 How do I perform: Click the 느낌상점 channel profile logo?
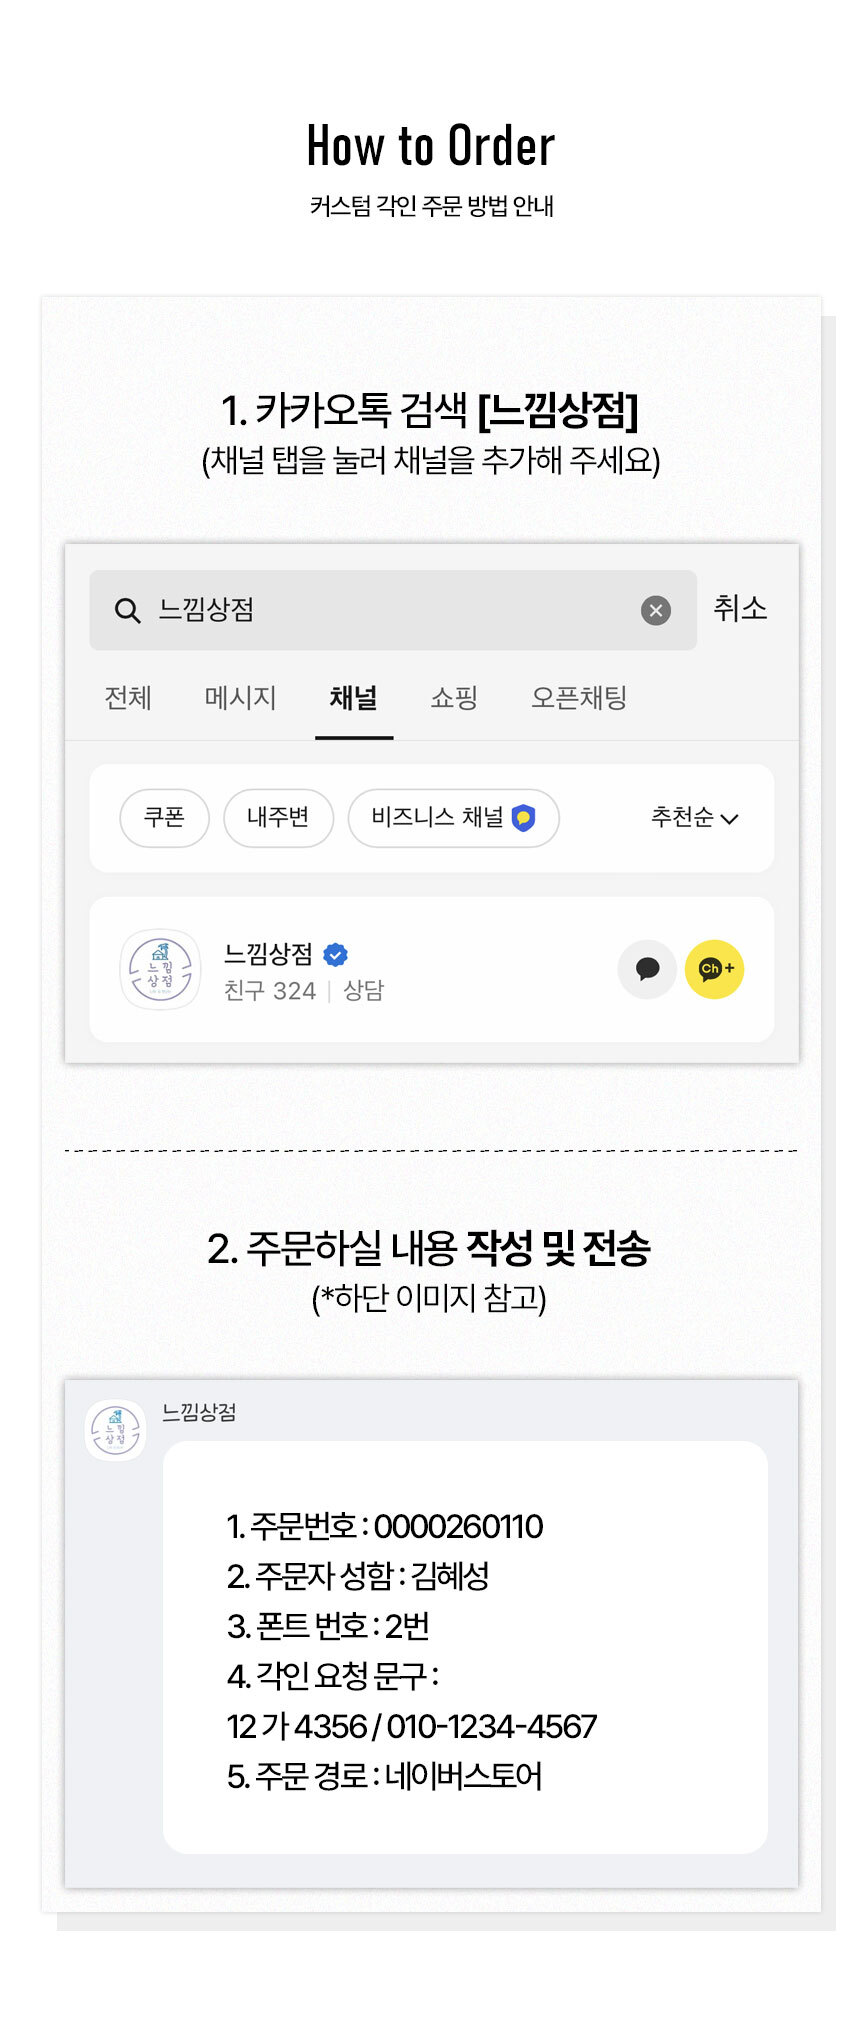[x=160, y=969]
